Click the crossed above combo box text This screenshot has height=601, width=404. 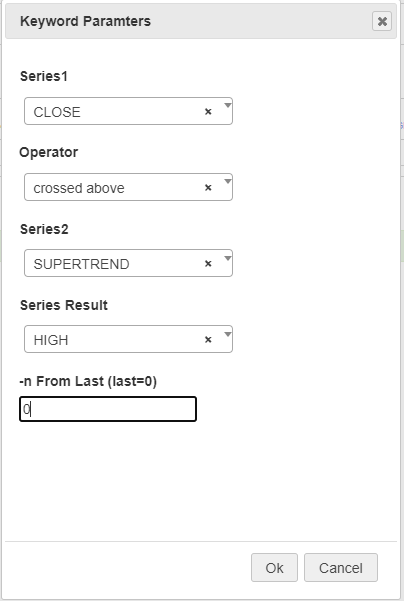click(x=79, y=188)
